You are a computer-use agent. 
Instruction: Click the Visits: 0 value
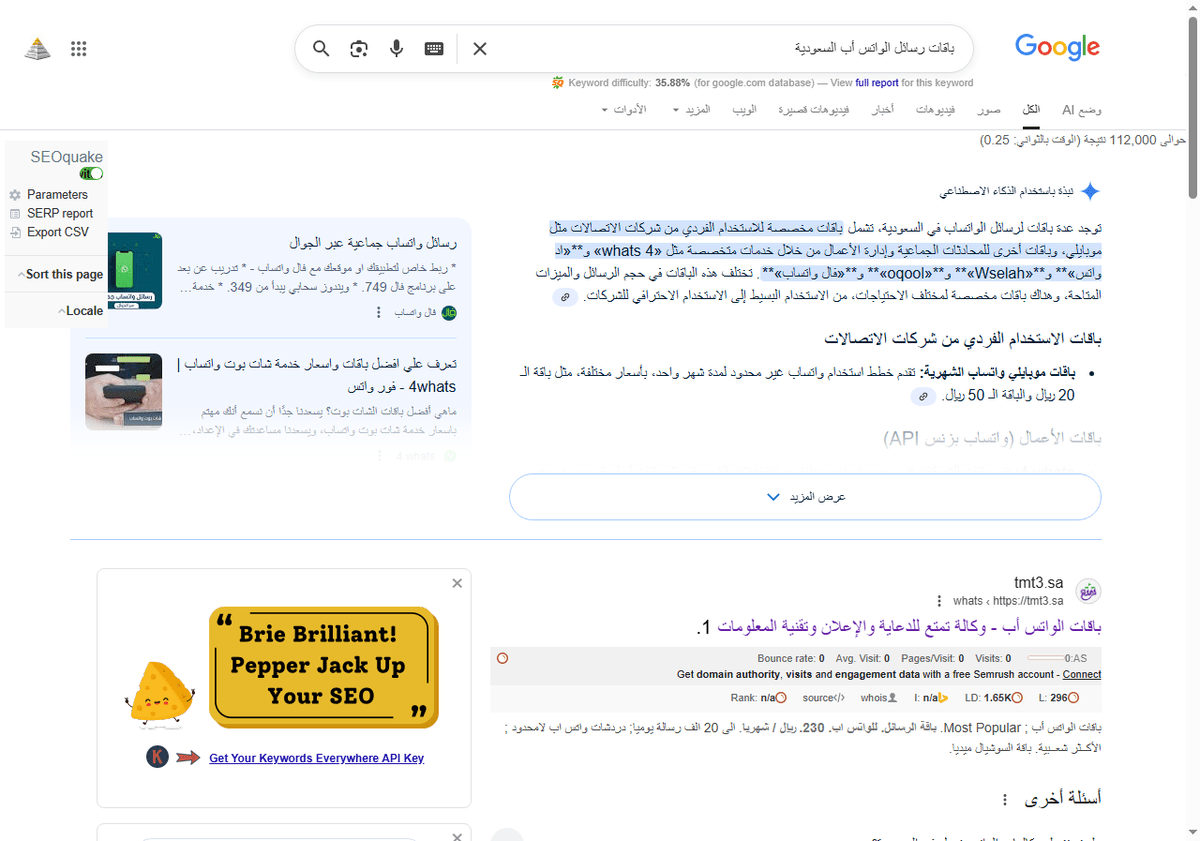click(993, 658)
